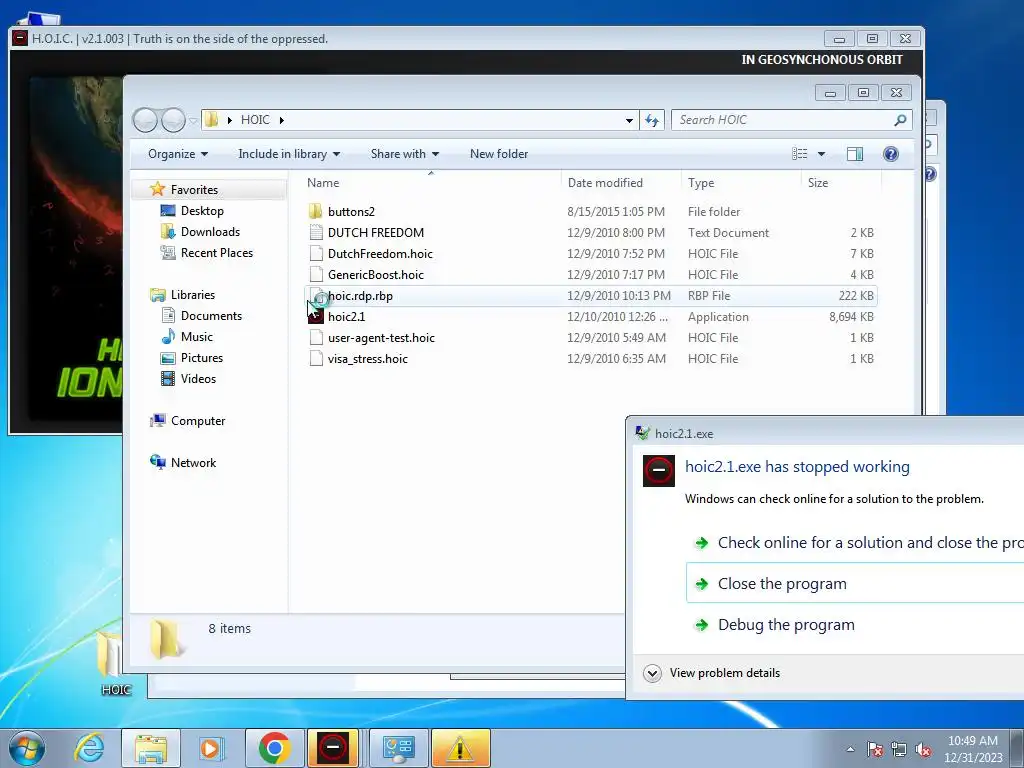Switch to HOIC app taskbar button
The image size is (1024, 768).
pyautogui.click(x=333, y=748)
